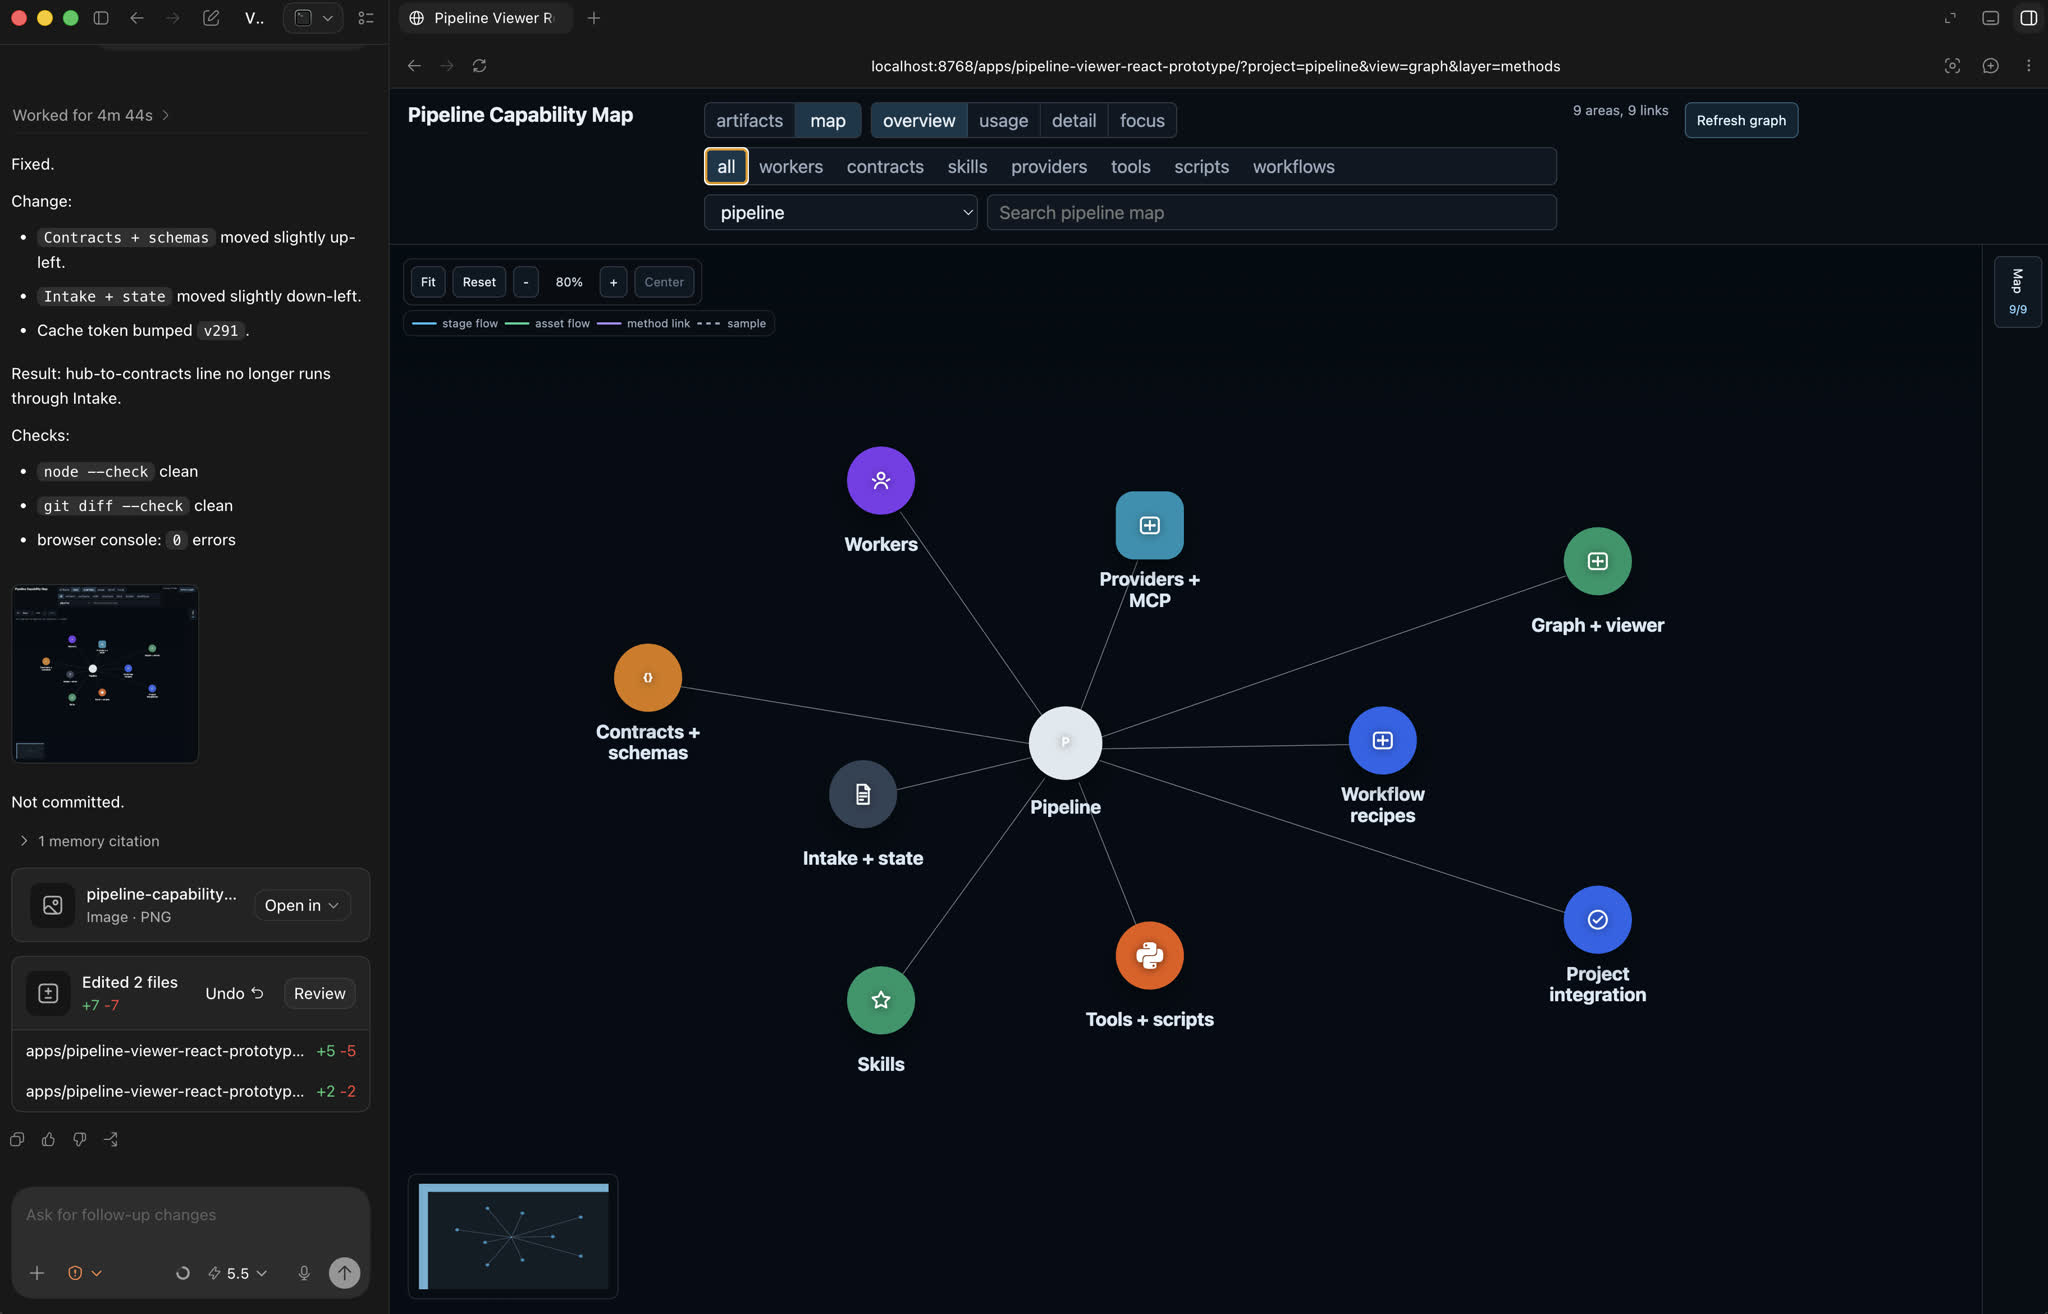Open the warning approval dropdown
This screenshot has width=2048, height=1314.
pos(84,1273)
